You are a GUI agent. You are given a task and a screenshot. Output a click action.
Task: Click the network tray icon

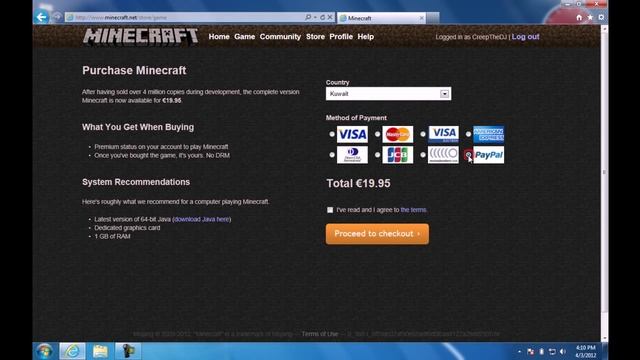(x=552, y=351)
